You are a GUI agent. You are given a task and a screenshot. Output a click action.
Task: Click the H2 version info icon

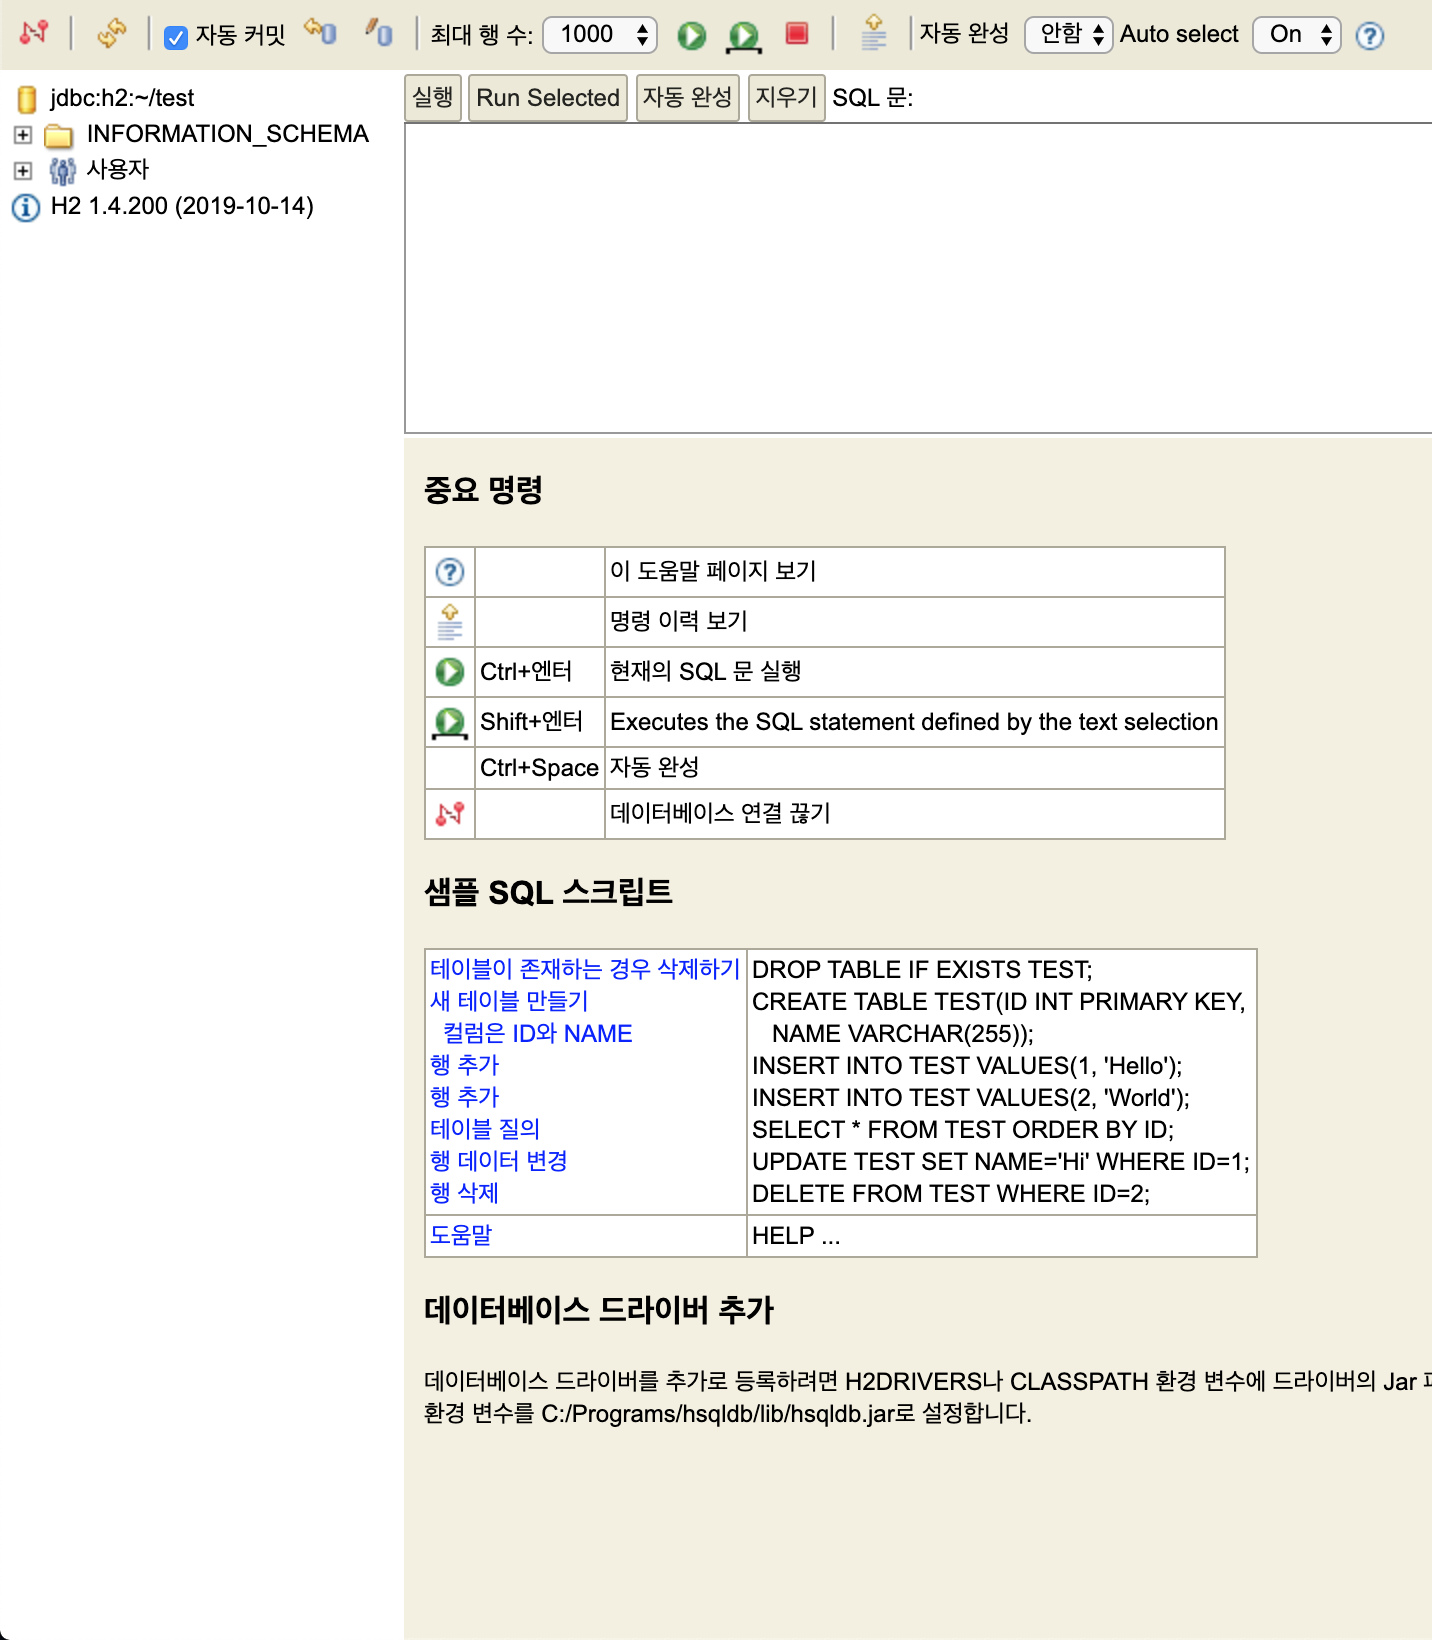click(x=26, y=207)
